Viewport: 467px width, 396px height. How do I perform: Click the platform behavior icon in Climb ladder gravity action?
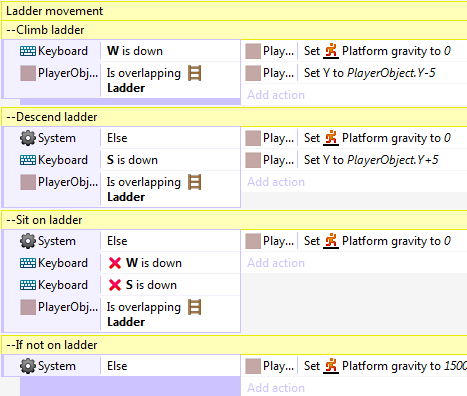coord(331,51)
